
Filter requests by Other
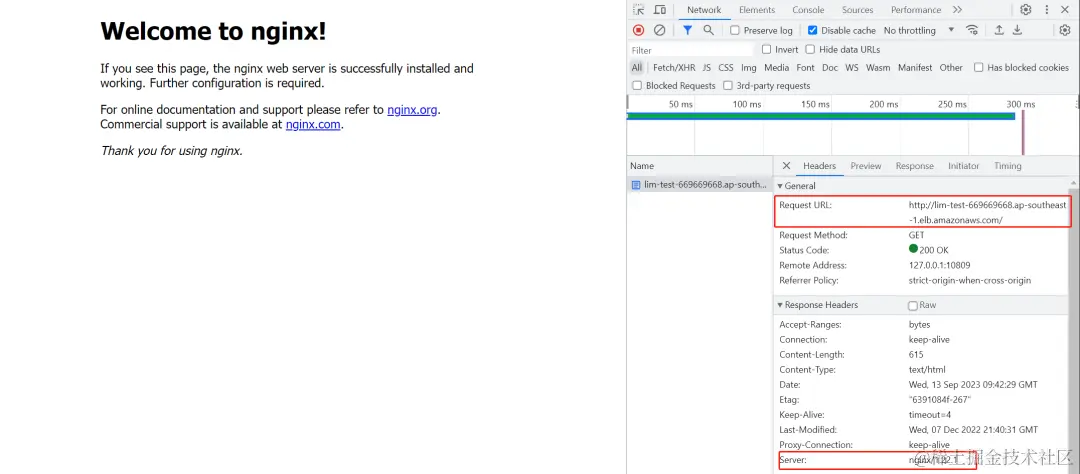(x=951, y=68)
